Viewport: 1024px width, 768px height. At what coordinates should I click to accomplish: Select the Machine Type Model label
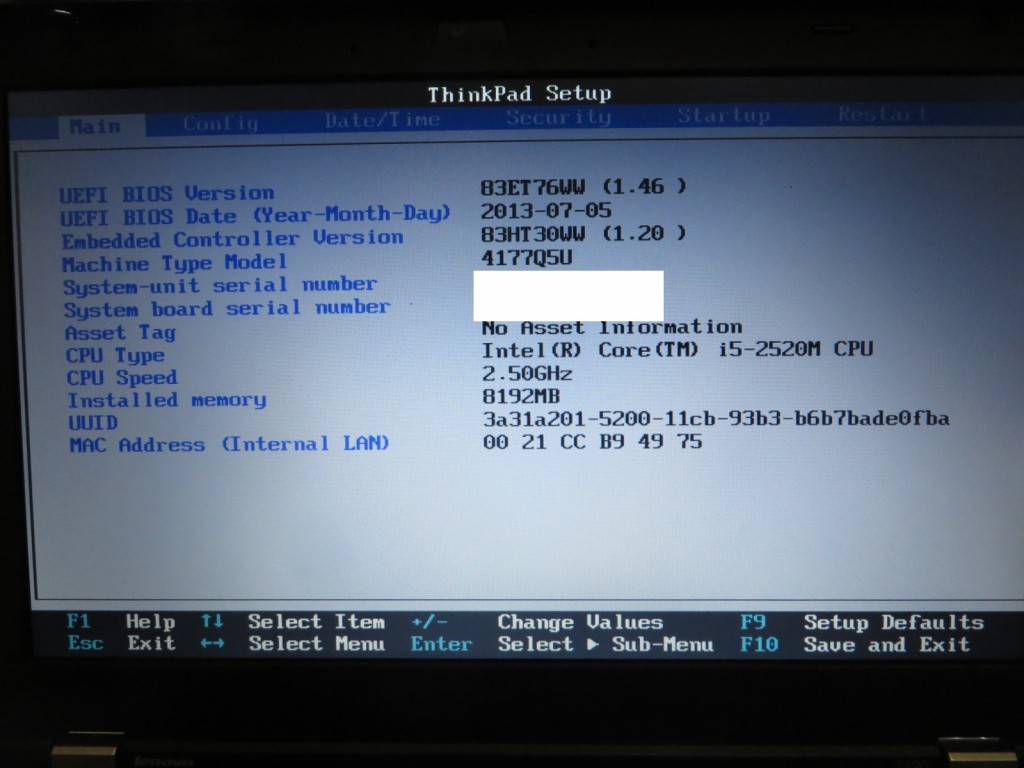click(174, 263)
